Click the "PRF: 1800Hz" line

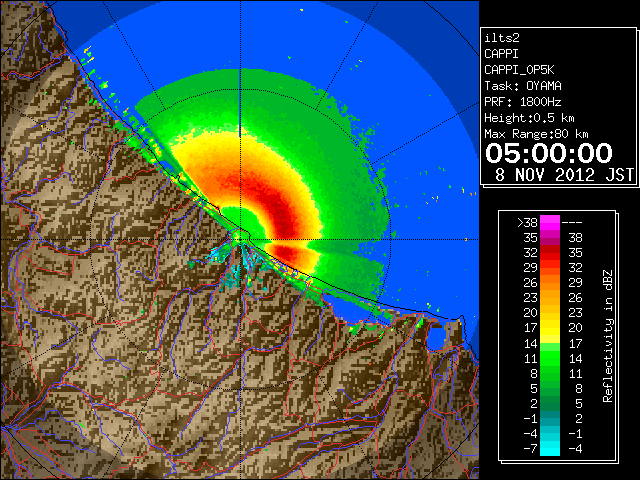(523, 102)
